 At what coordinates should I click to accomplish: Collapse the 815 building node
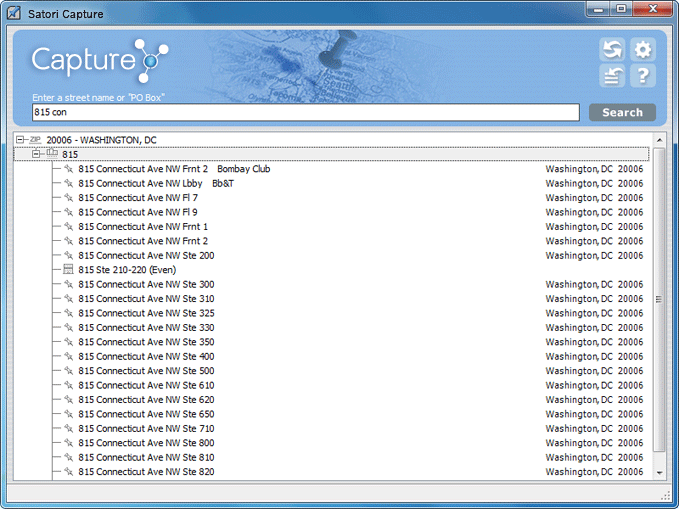coord(36,154)
